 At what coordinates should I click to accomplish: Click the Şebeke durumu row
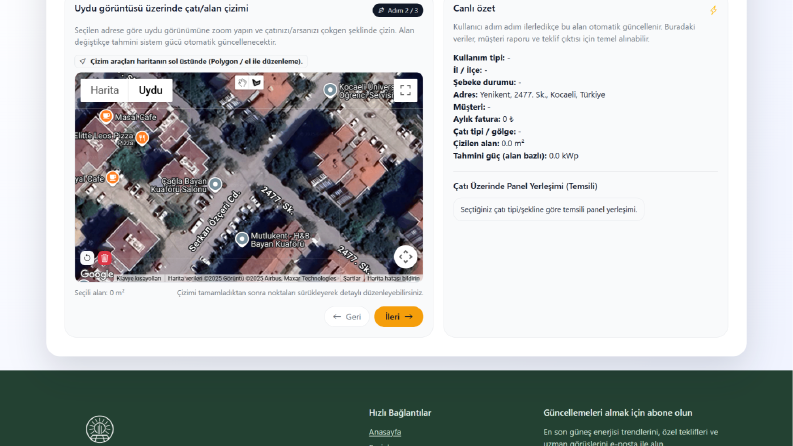pos(487,82)
